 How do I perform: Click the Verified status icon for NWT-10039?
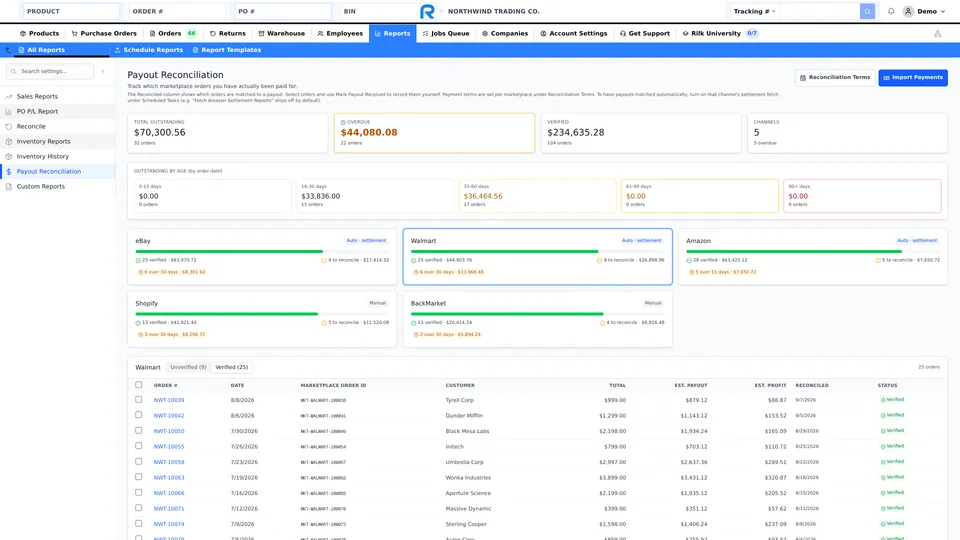tap(883, 400)
